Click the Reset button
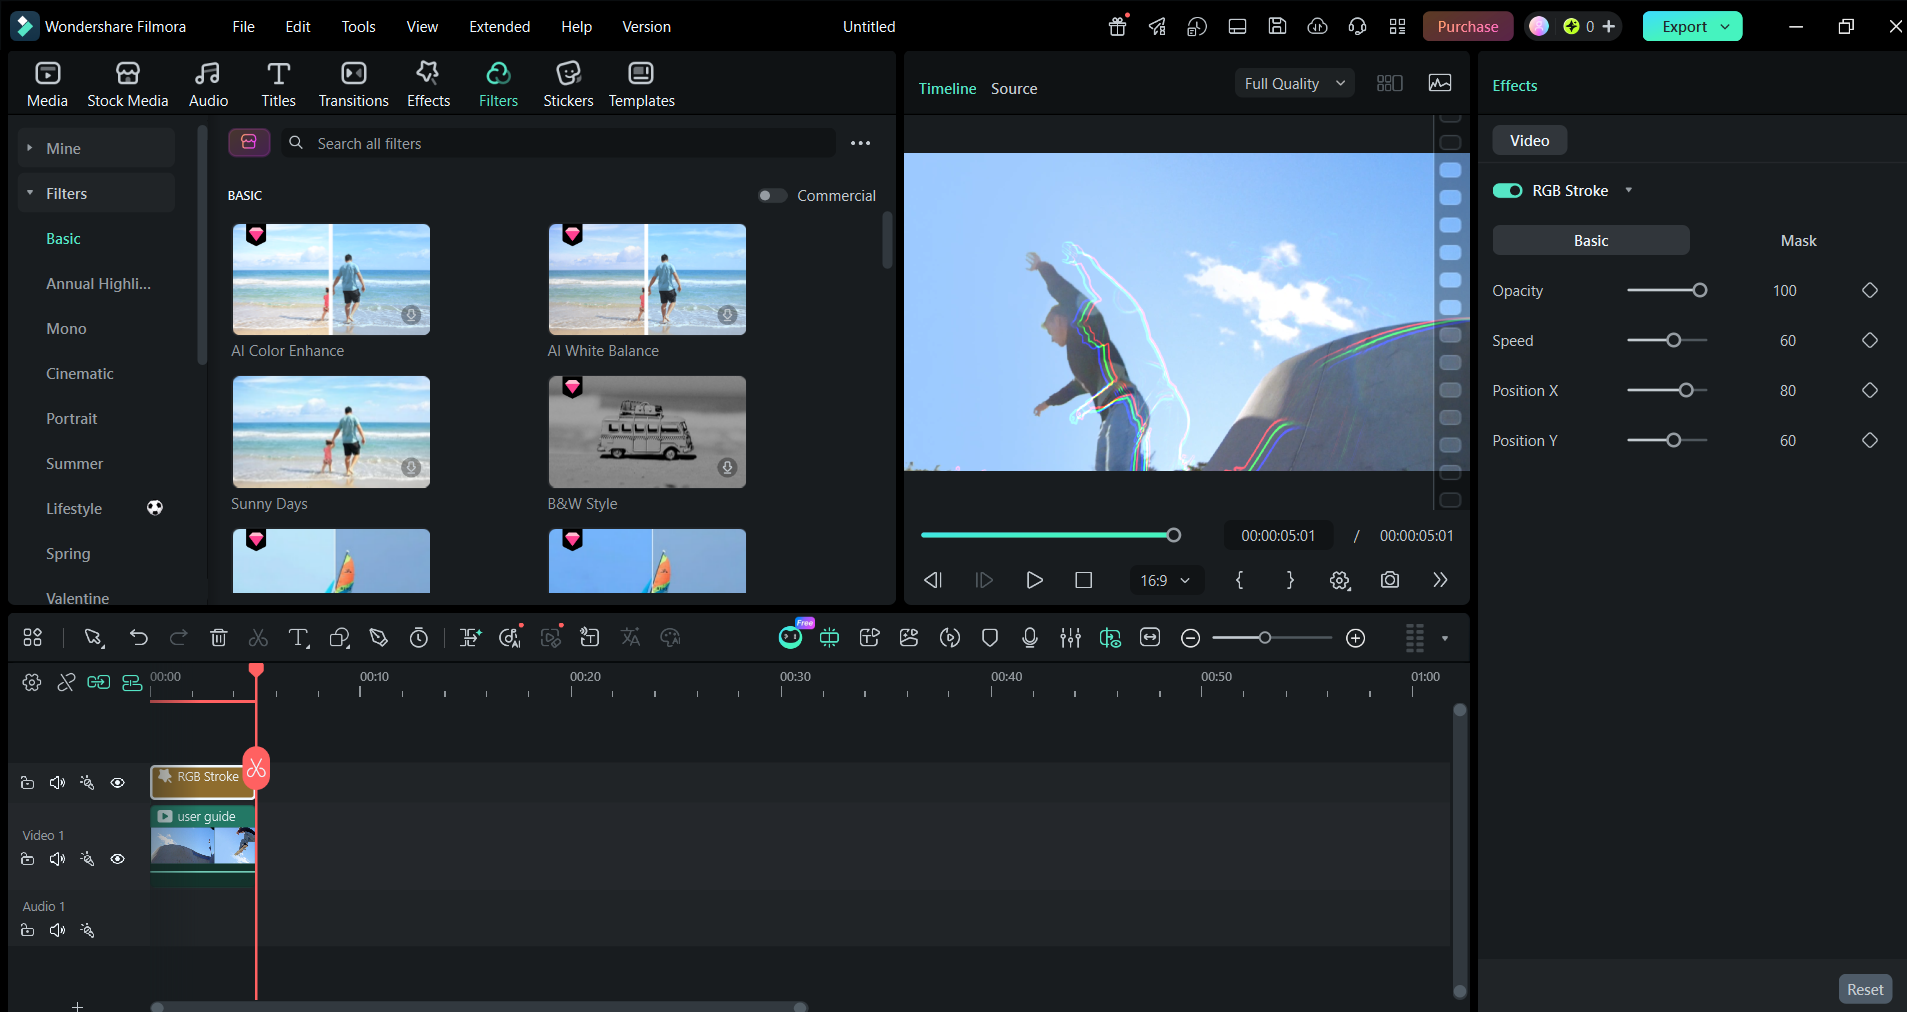Screen dimensions: 1907x1012 click(x=1865, y=989)
